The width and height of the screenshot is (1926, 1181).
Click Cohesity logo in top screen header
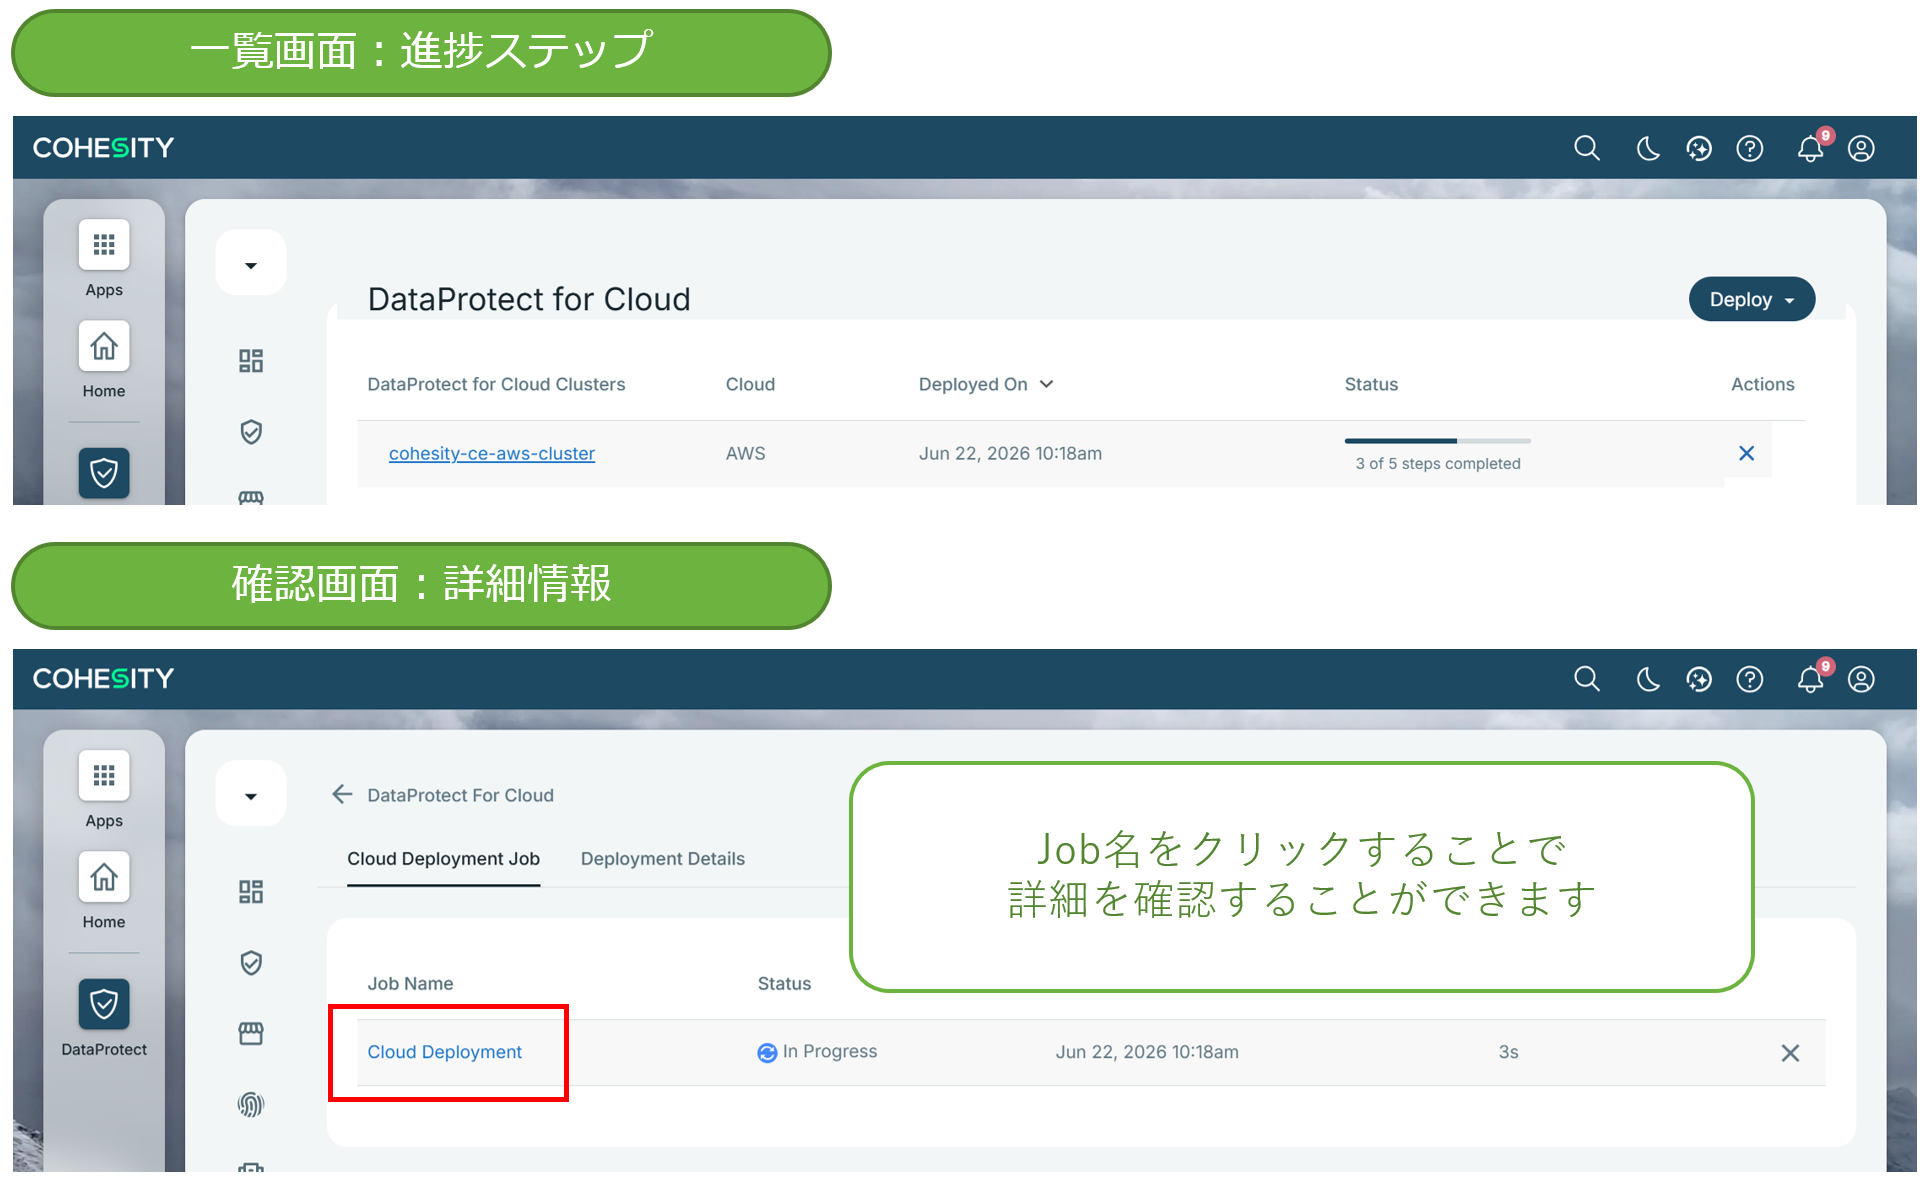click(104, 148)
